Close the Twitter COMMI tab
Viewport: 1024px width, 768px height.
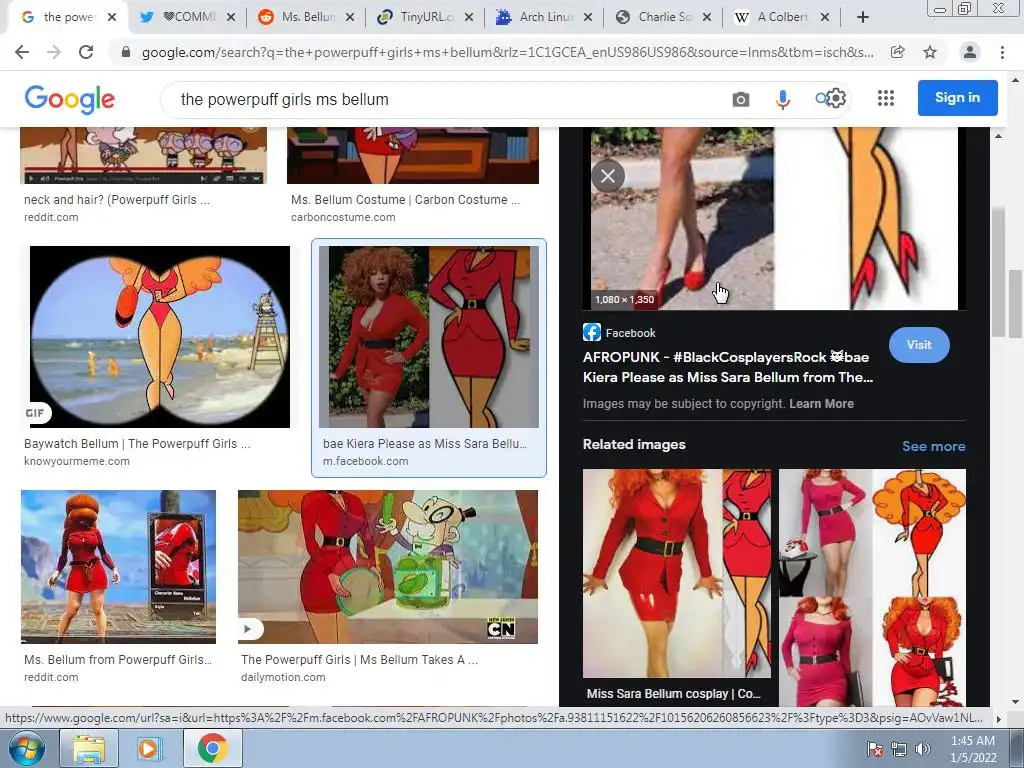pyautogui.click(x=231, y=18)
